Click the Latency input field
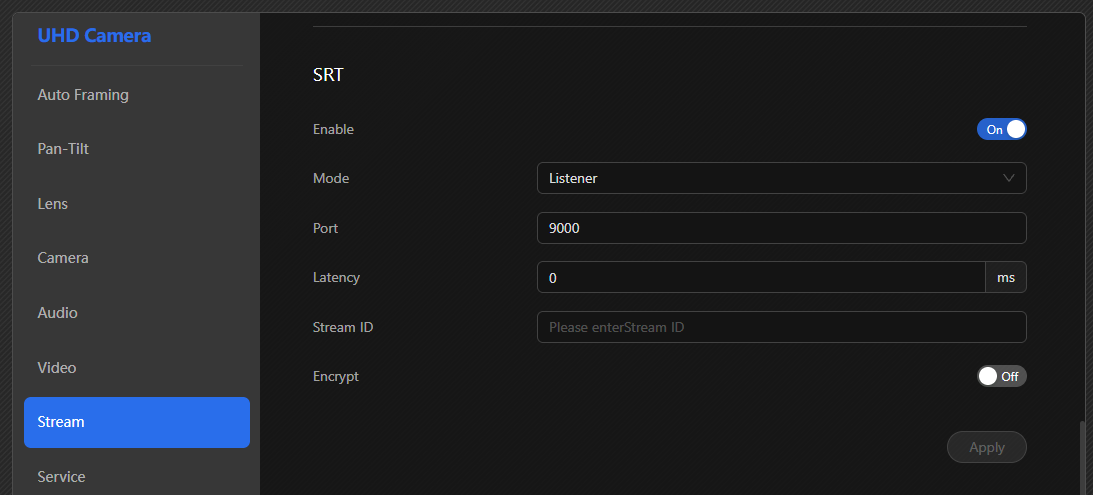This screenshot has height=495, width=1093. tap(761, 277)
